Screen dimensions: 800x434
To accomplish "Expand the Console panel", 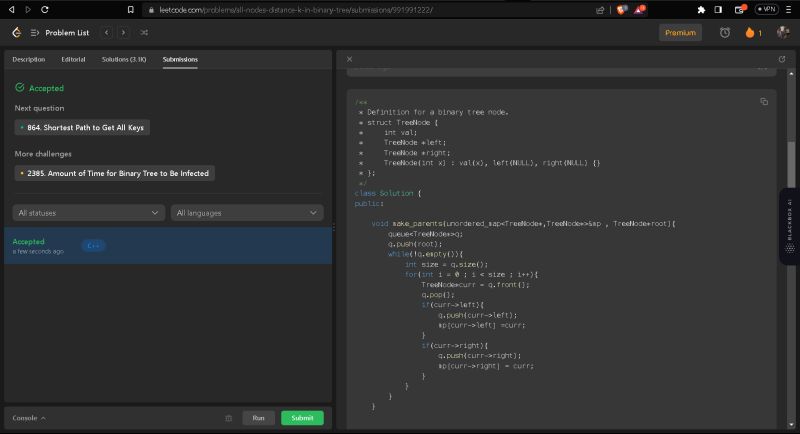I will pos(29,418).
